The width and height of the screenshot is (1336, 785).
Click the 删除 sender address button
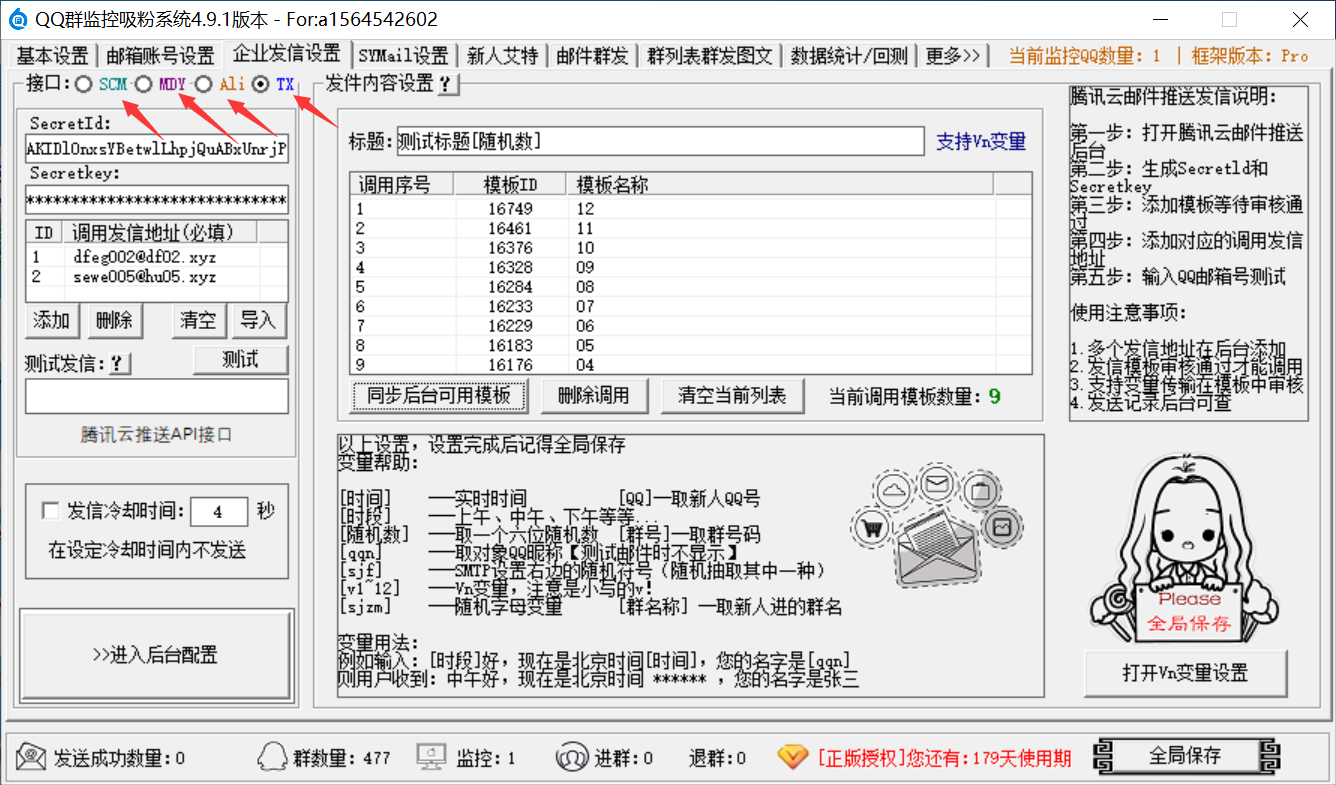point(114,321)
